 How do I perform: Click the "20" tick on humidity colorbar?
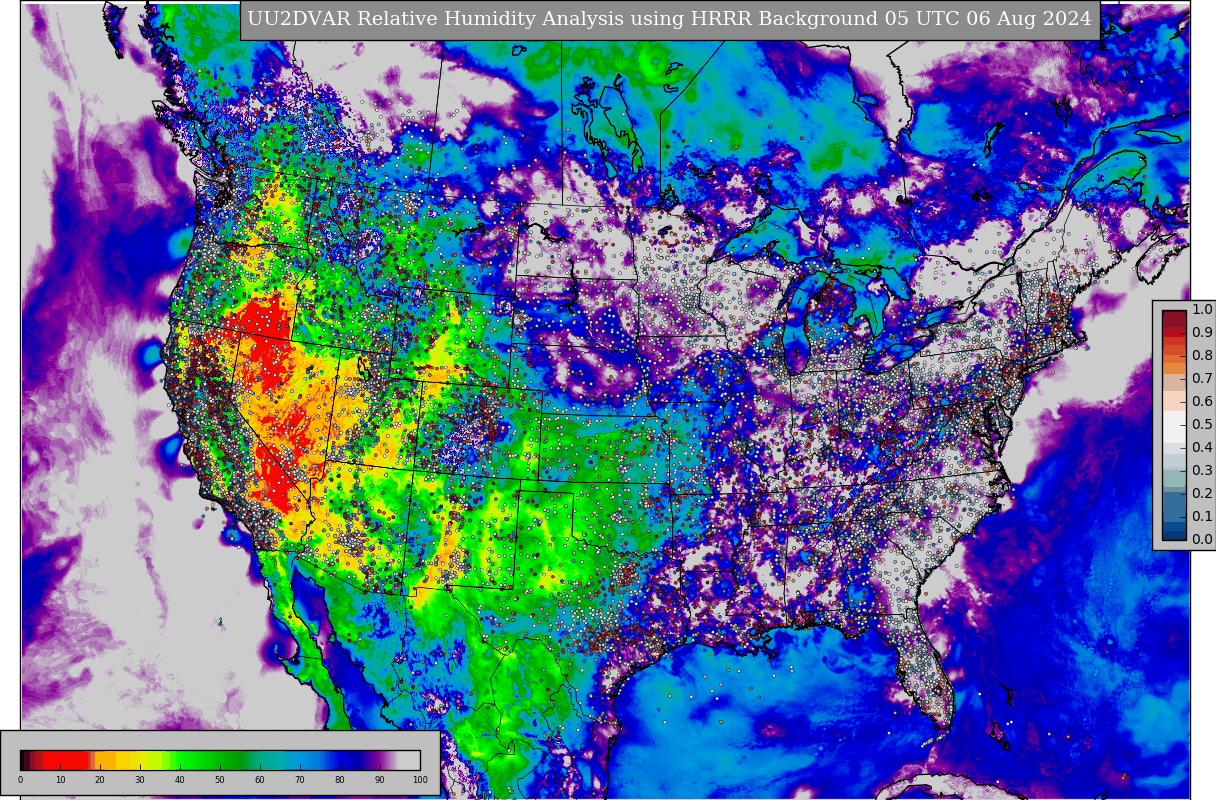(x=100, y=779)
